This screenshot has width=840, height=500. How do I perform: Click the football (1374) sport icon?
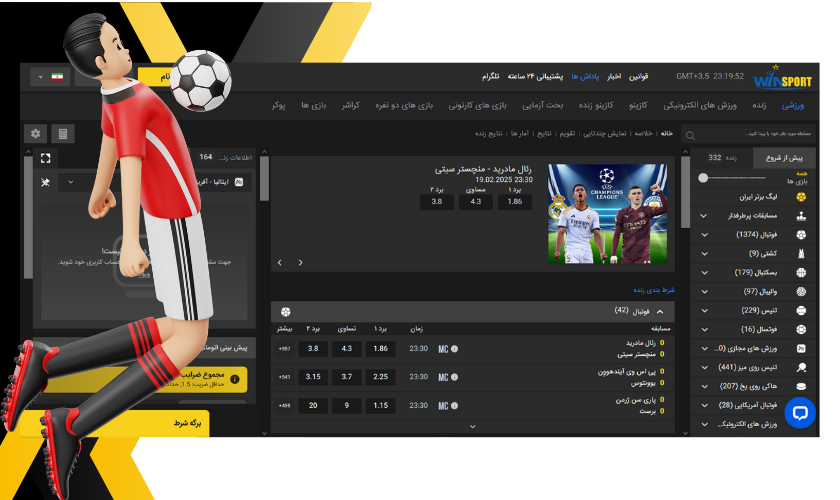coord(801,235)
